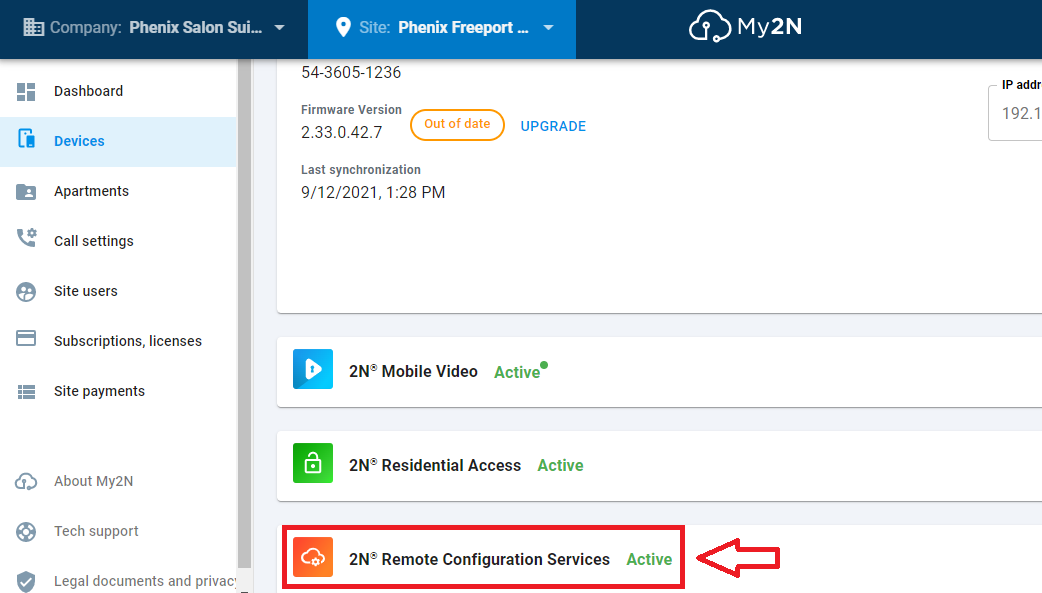Click the Apartments folder icon
The width and height of the screenshot is (1042, 593).
pos(26,191)
